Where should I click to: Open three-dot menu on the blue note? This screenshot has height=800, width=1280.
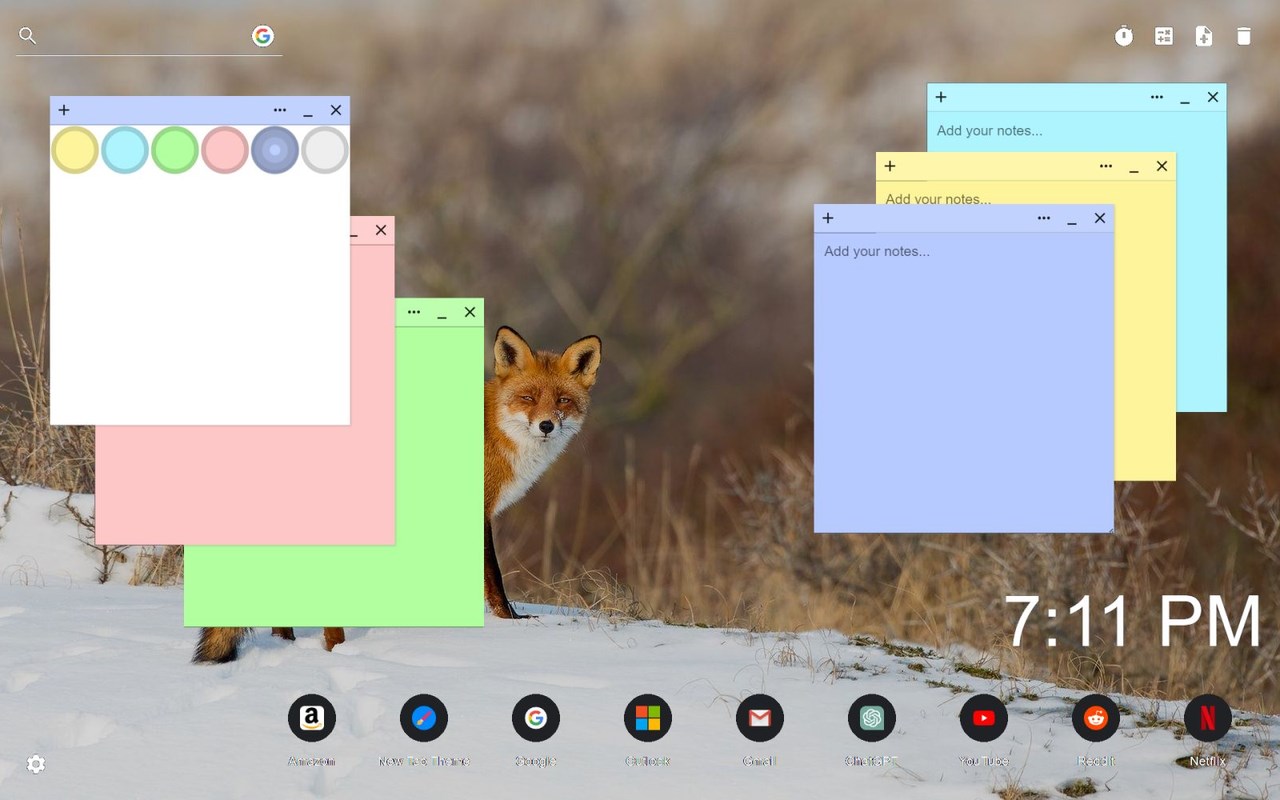1044,218
